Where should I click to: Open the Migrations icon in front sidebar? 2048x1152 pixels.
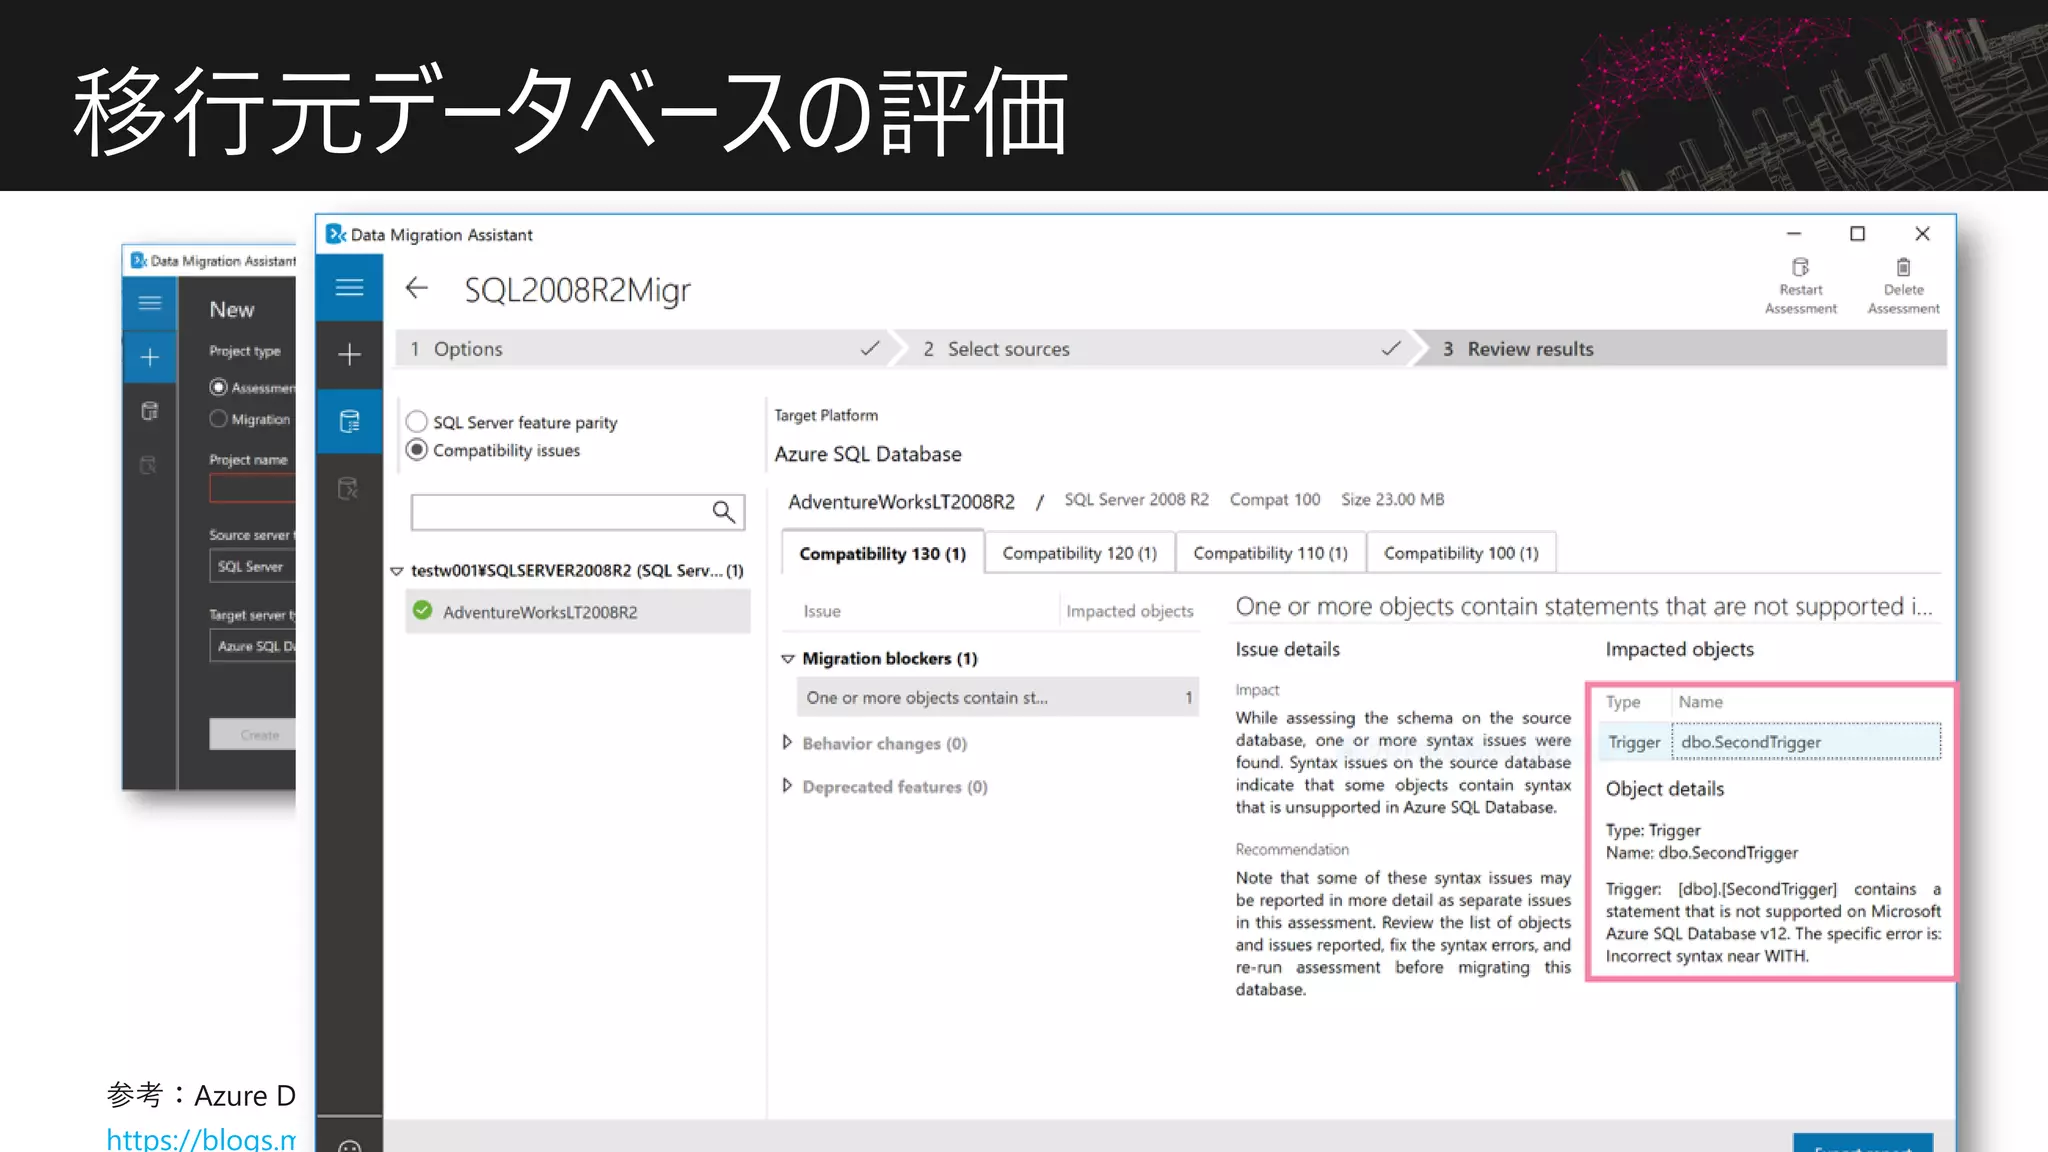348,488
